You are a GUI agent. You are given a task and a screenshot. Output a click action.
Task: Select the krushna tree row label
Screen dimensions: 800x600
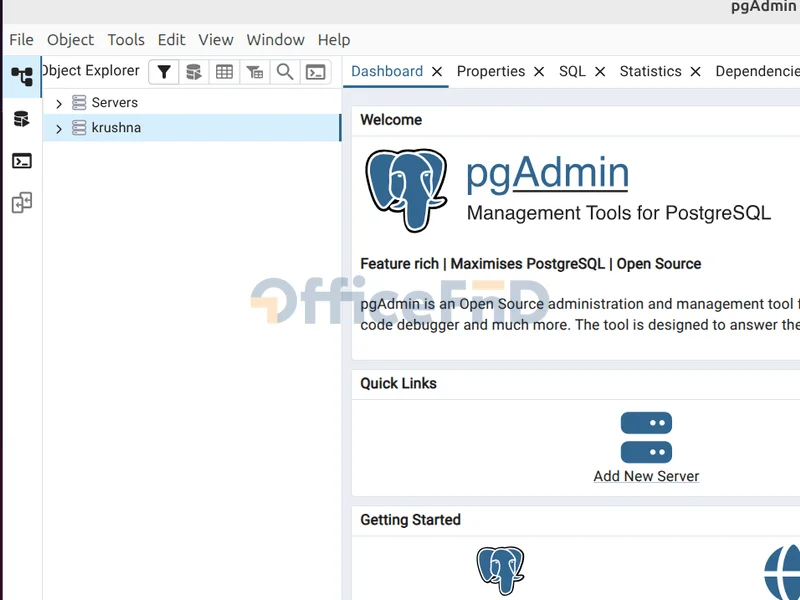point(116,128)
